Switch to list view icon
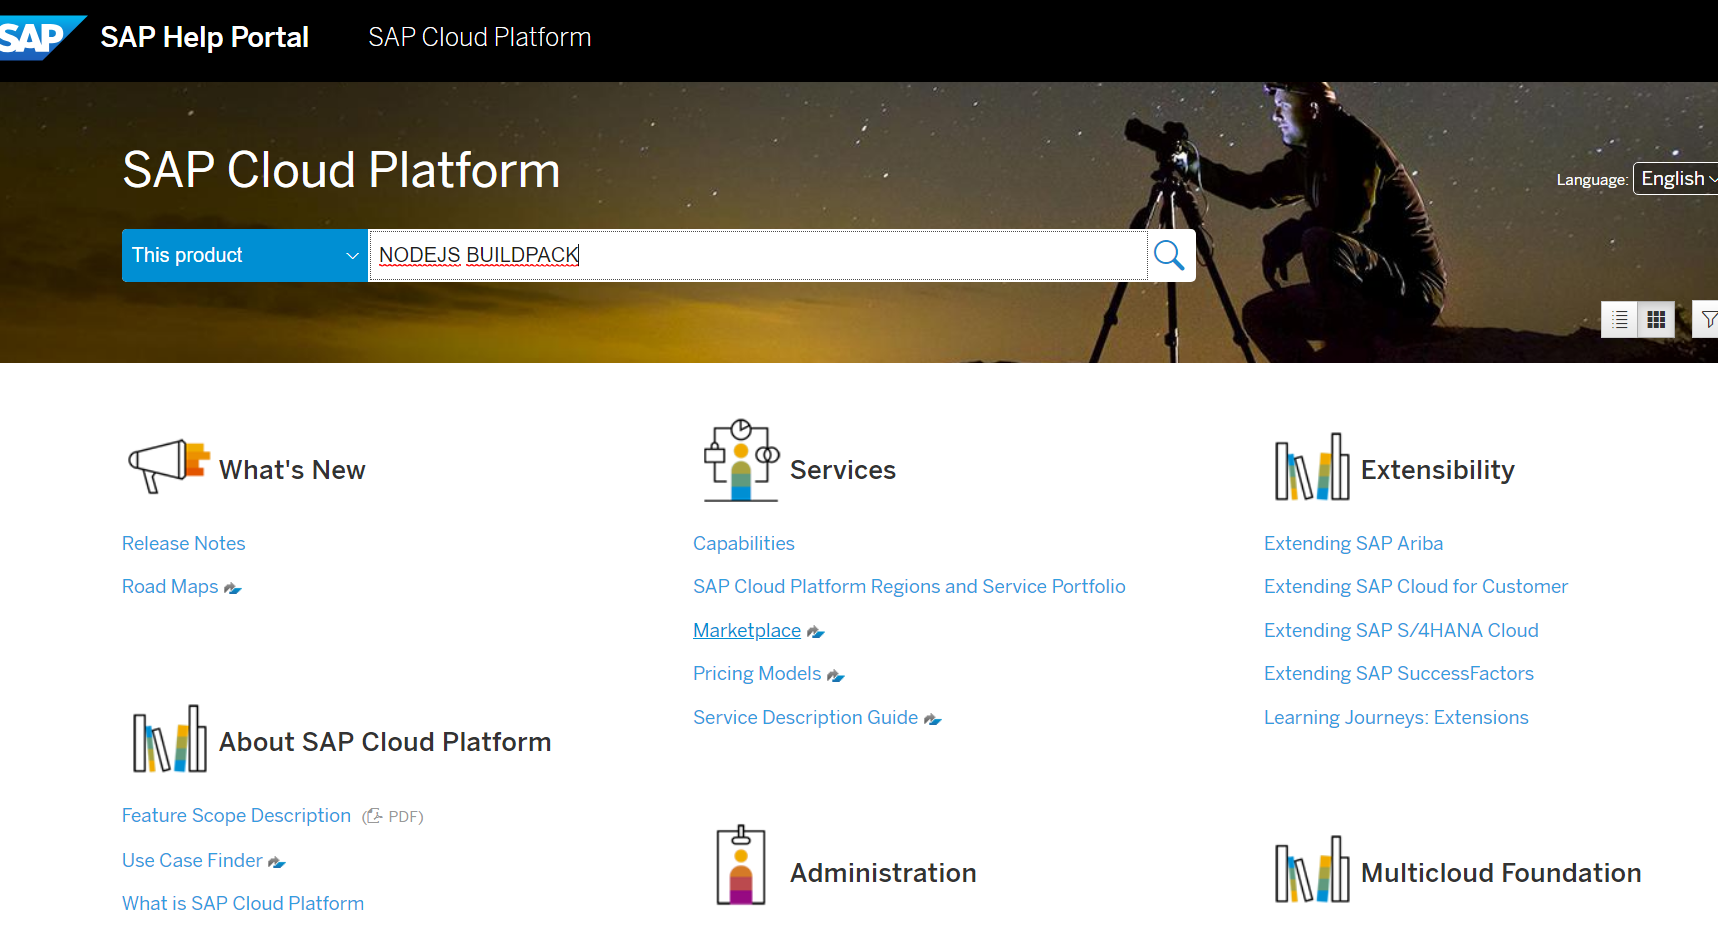The height and width of the screenshot is (926, 1718). [1619, 320]
